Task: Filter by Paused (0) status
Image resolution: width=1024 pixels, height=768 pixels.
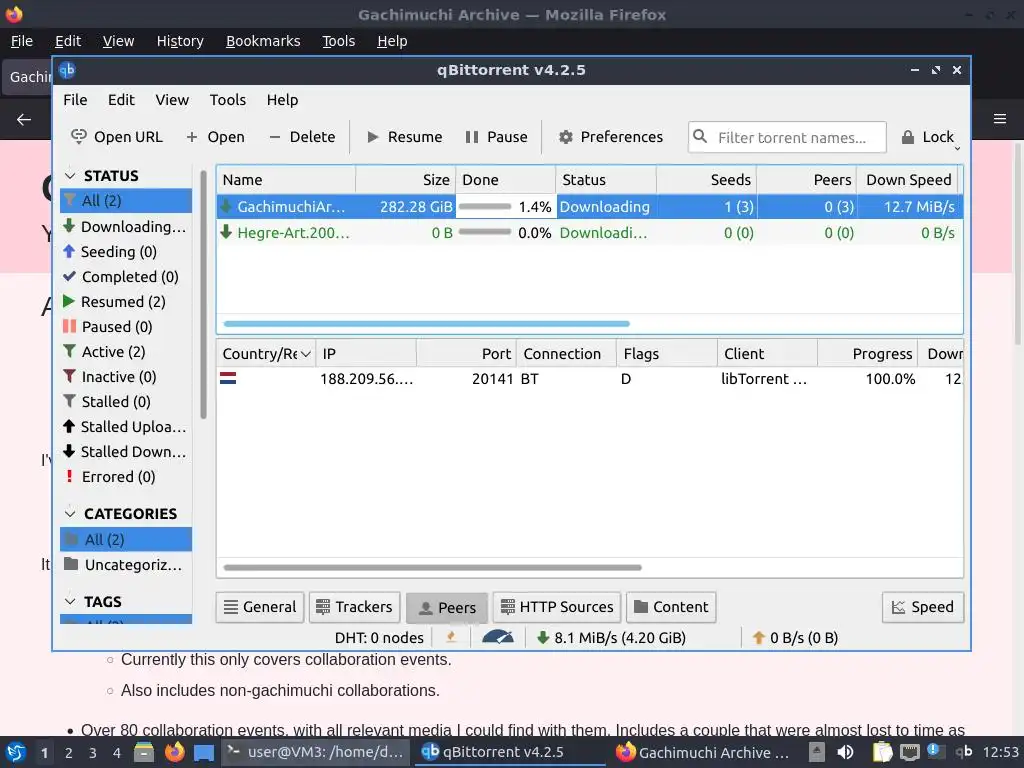Action: tap(125, 327)
